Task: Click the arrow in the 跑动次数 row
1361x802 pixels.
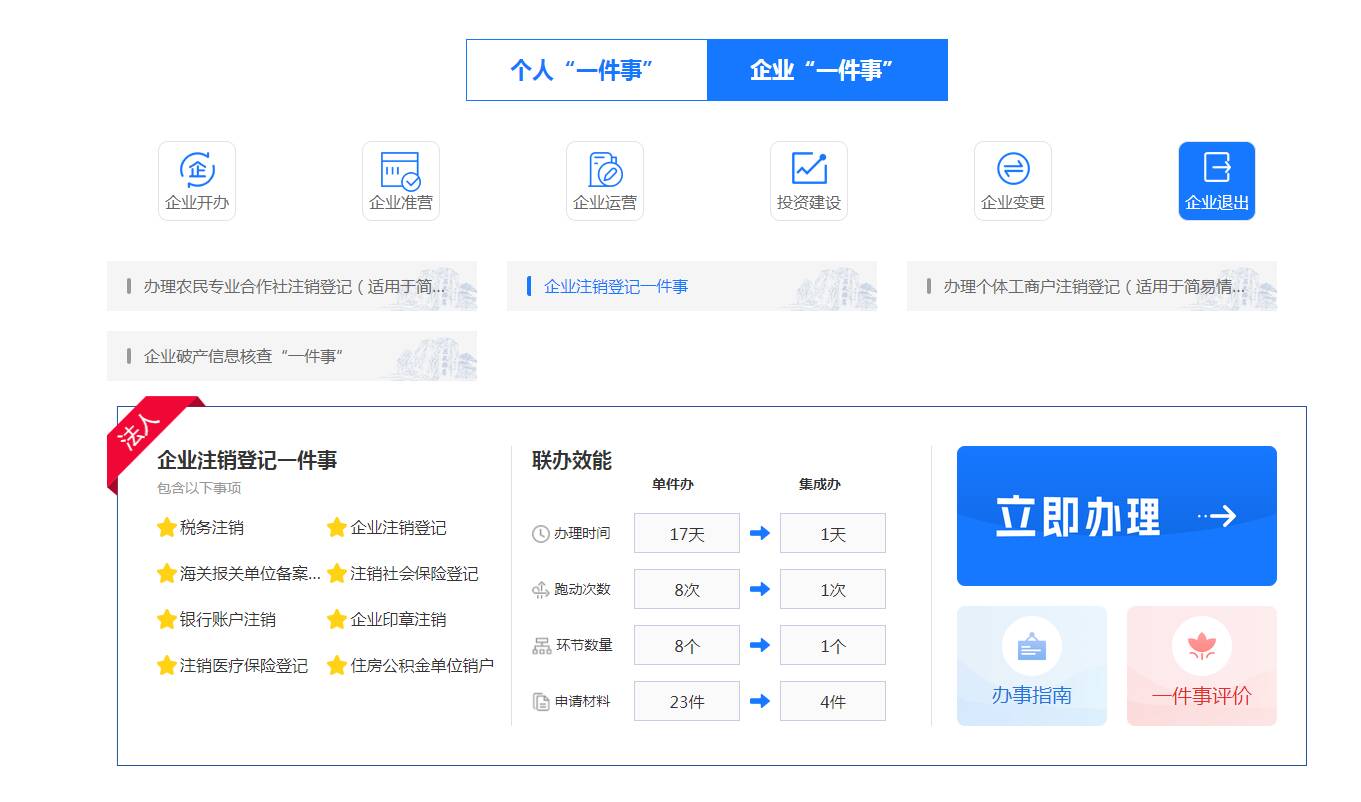Action: click(x=760, y=589)
